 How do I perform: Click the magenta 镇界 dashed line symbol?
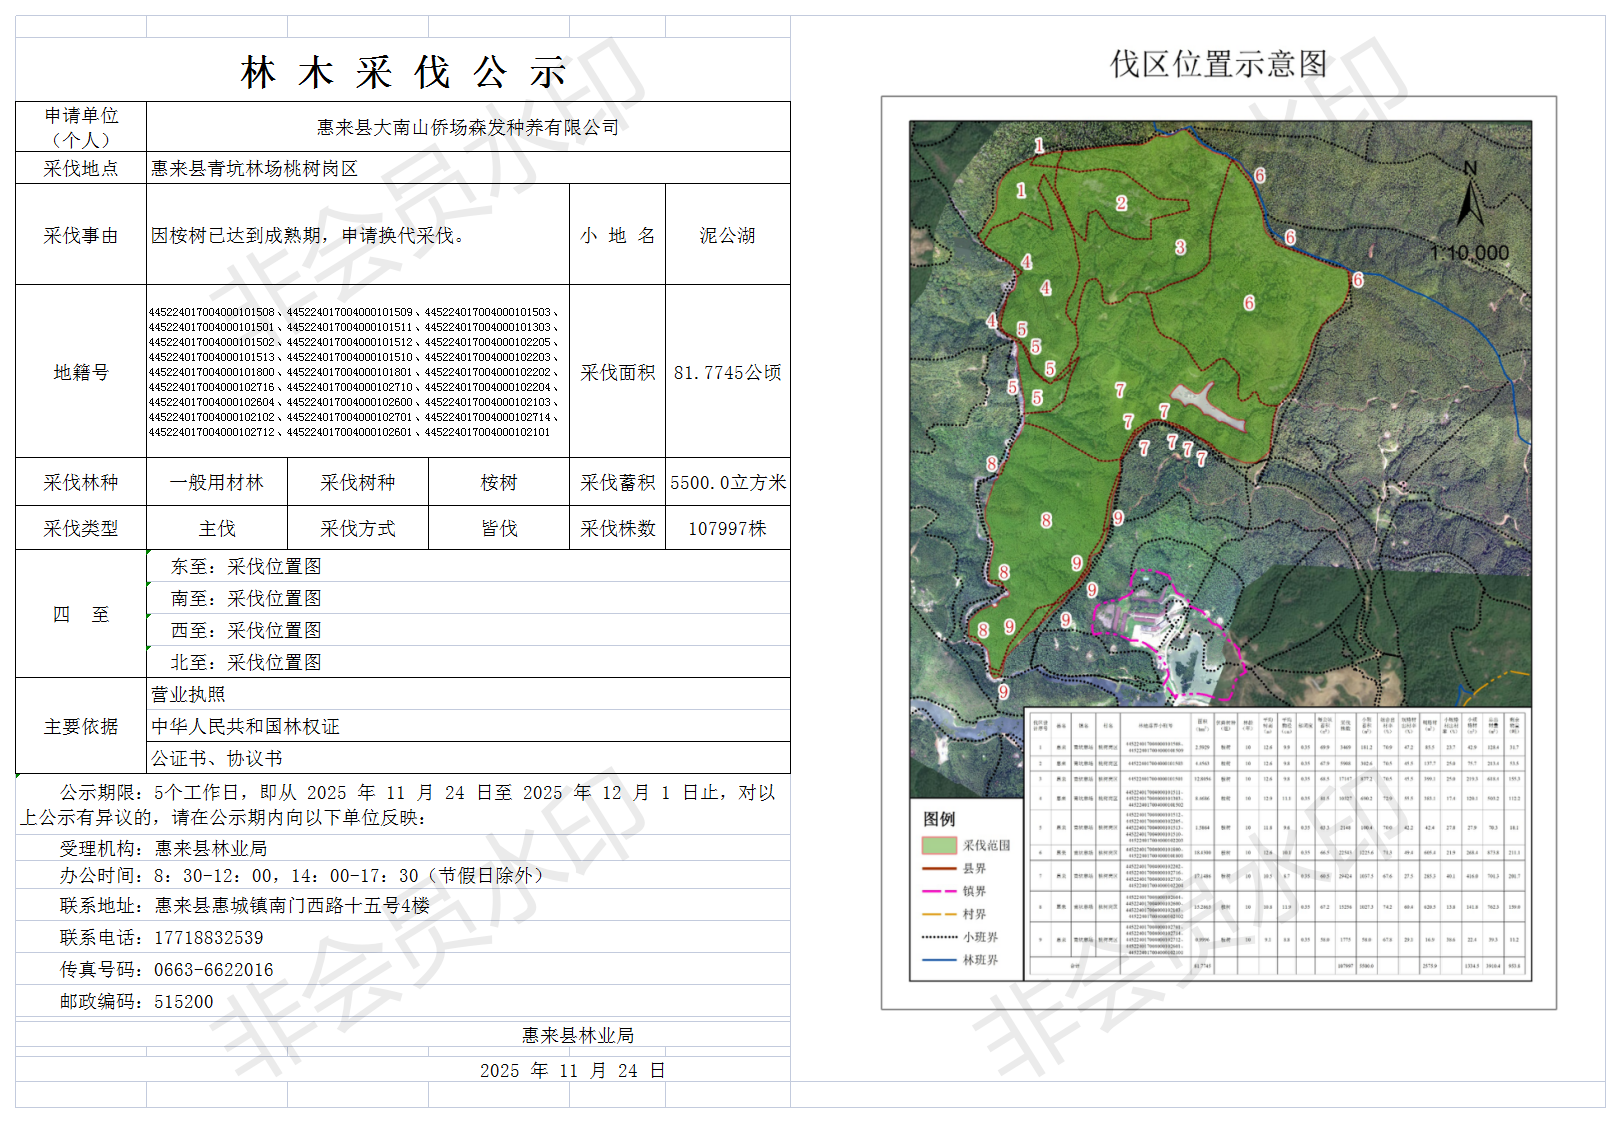[x=939, y=891]
